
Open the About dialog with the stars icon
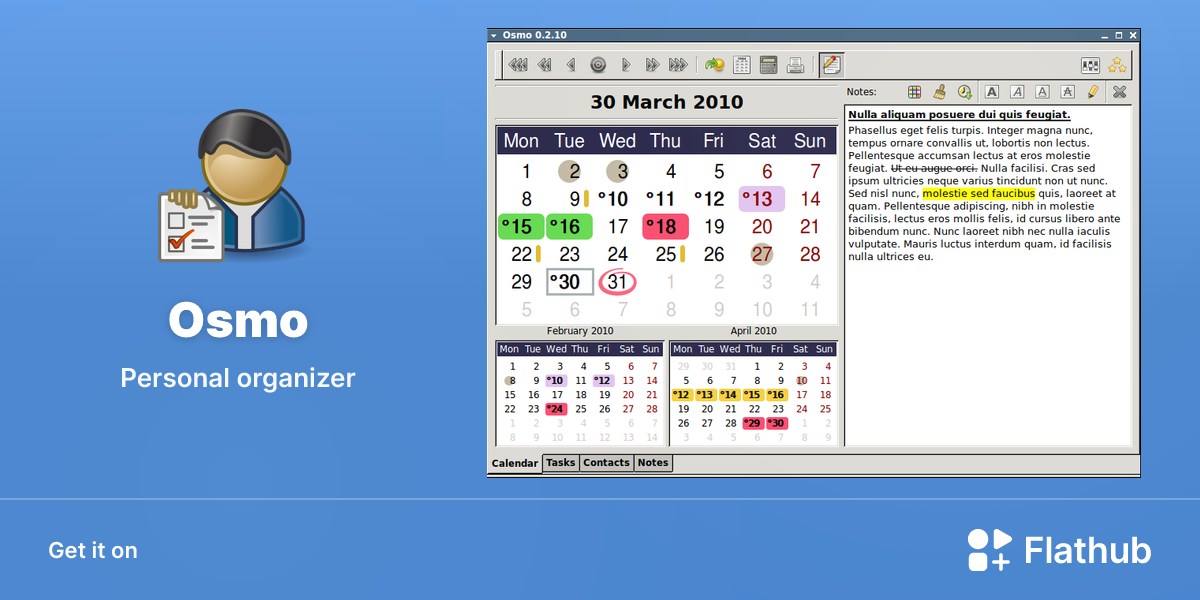pos(1117,65)
